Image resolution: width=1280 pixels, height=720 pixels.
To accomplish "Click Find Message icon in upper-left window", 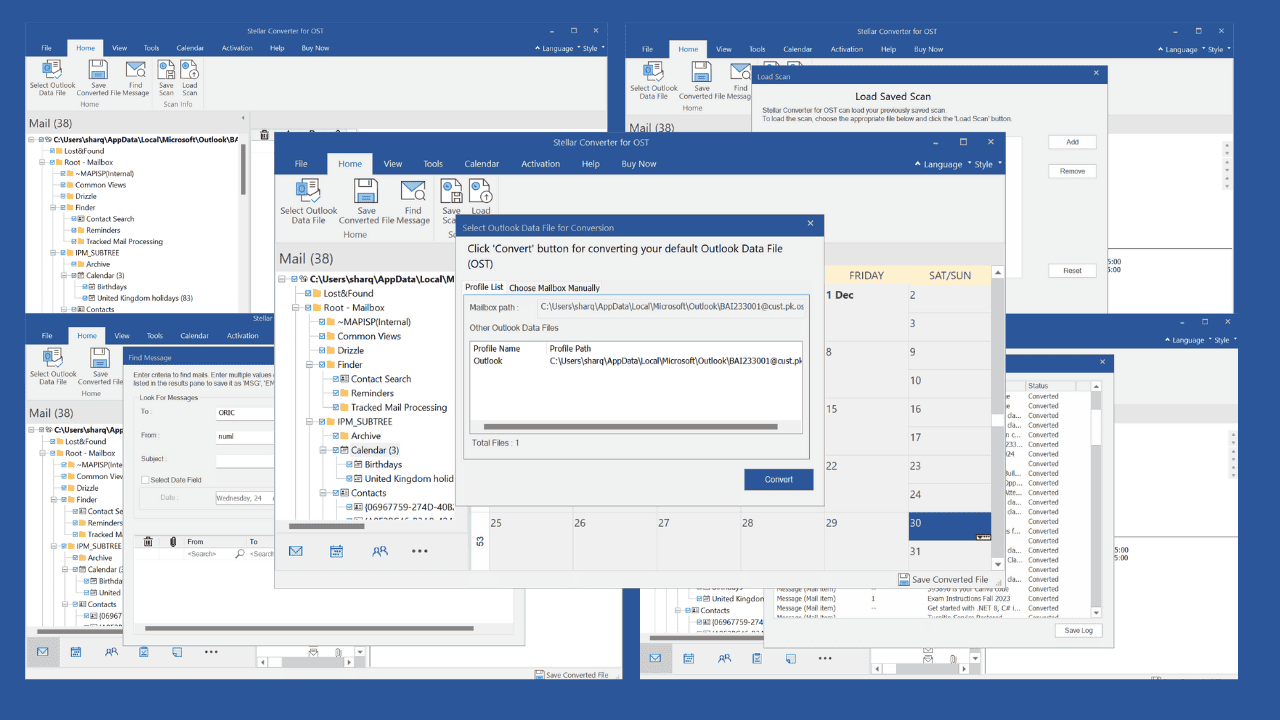I will [135, 70].
